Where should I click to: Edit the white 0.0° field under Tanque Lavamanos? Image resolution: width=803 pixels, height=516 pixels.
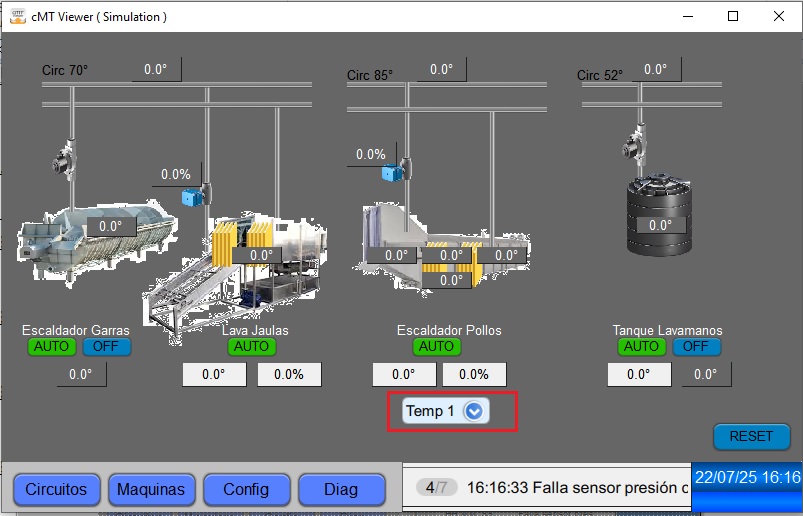pos(639,374)
